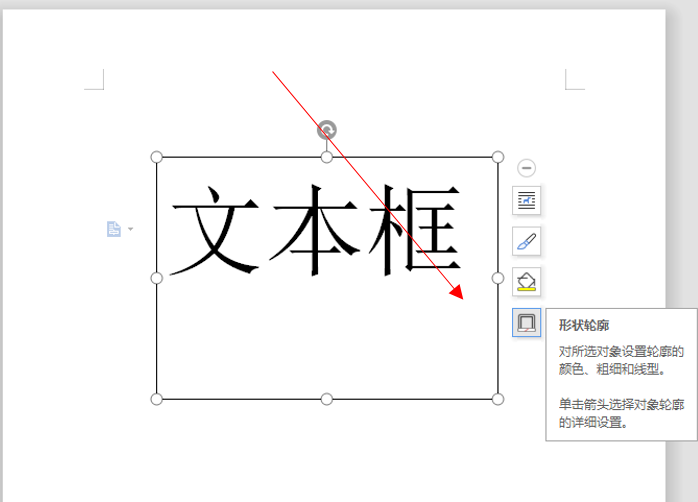
Task: Click the top-right corner resize handle
Action: 498,157
